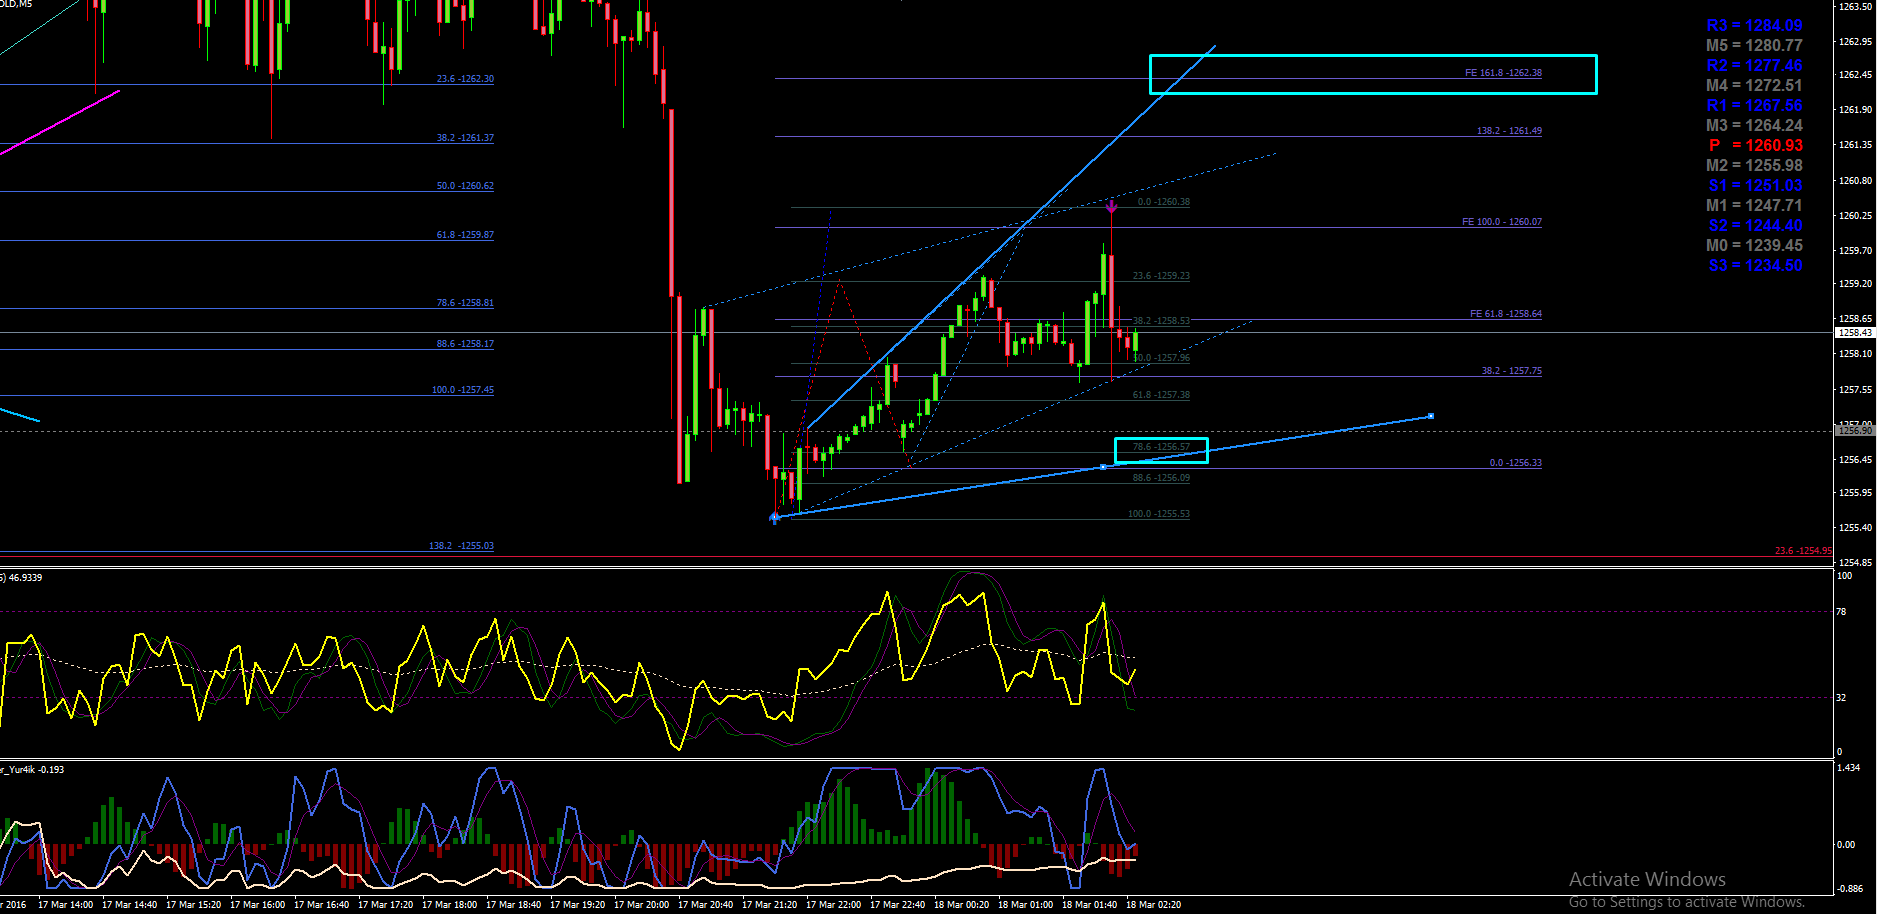Screen dimensions: 1878x914
Task: Select the red 23.6 -1254.95 level label
Action: click(x=1803, y=551)
